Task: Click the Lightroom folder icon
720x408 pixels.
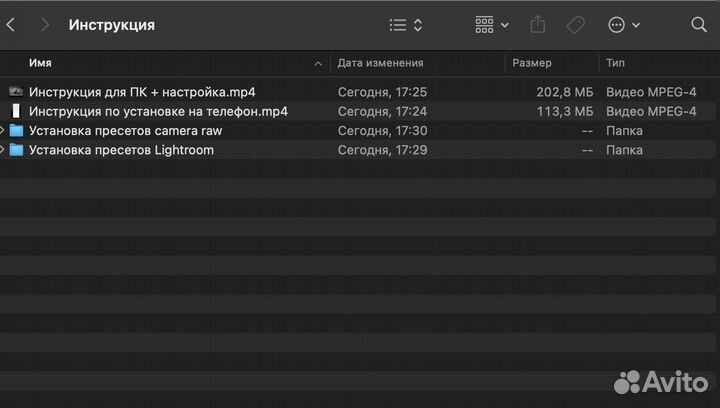Action: (16, 150)
